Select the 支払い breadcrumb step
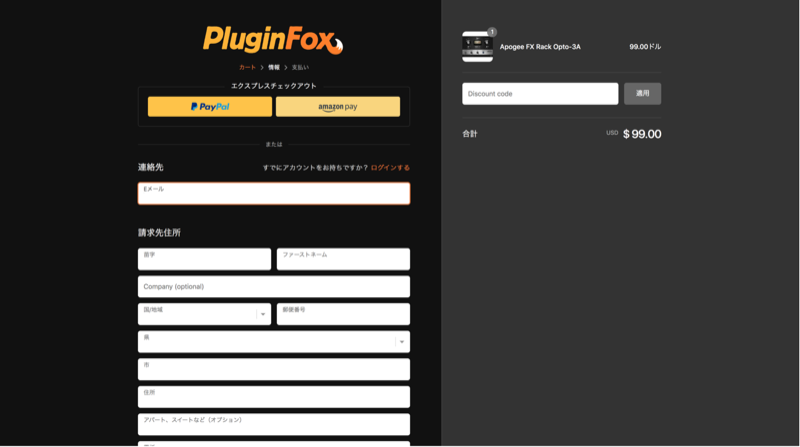800x447 pixels. (300, 67)
